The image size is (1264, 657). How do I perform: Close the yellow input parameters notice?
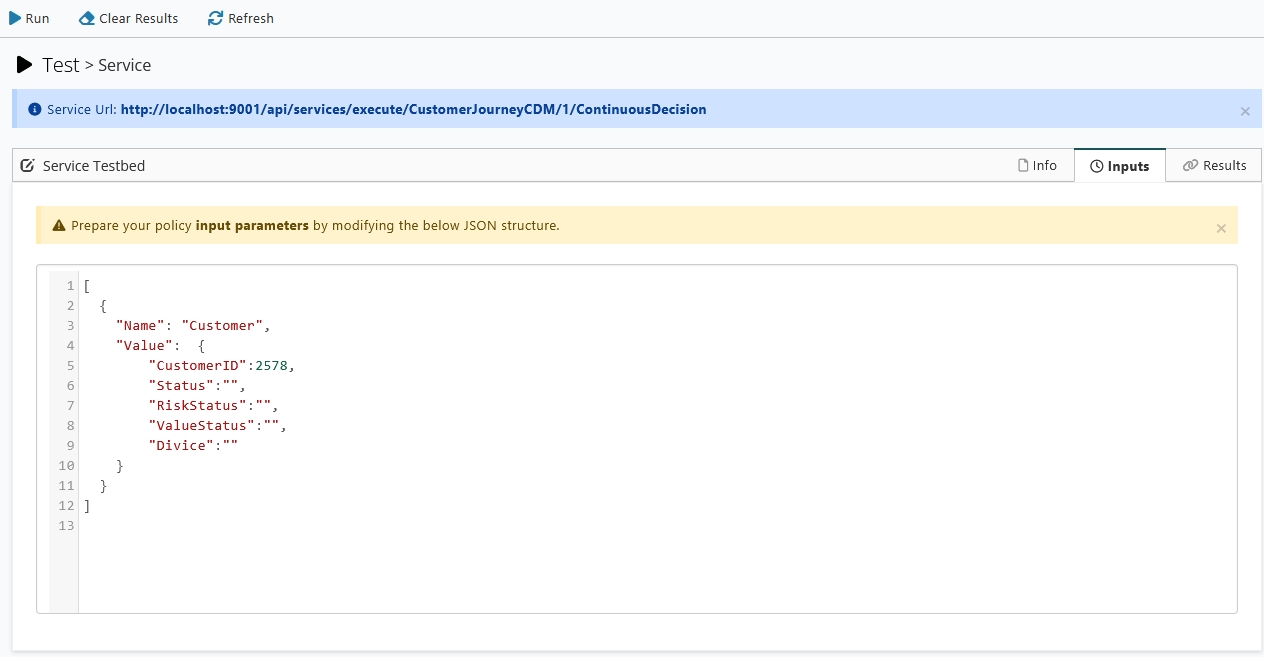1221,228
